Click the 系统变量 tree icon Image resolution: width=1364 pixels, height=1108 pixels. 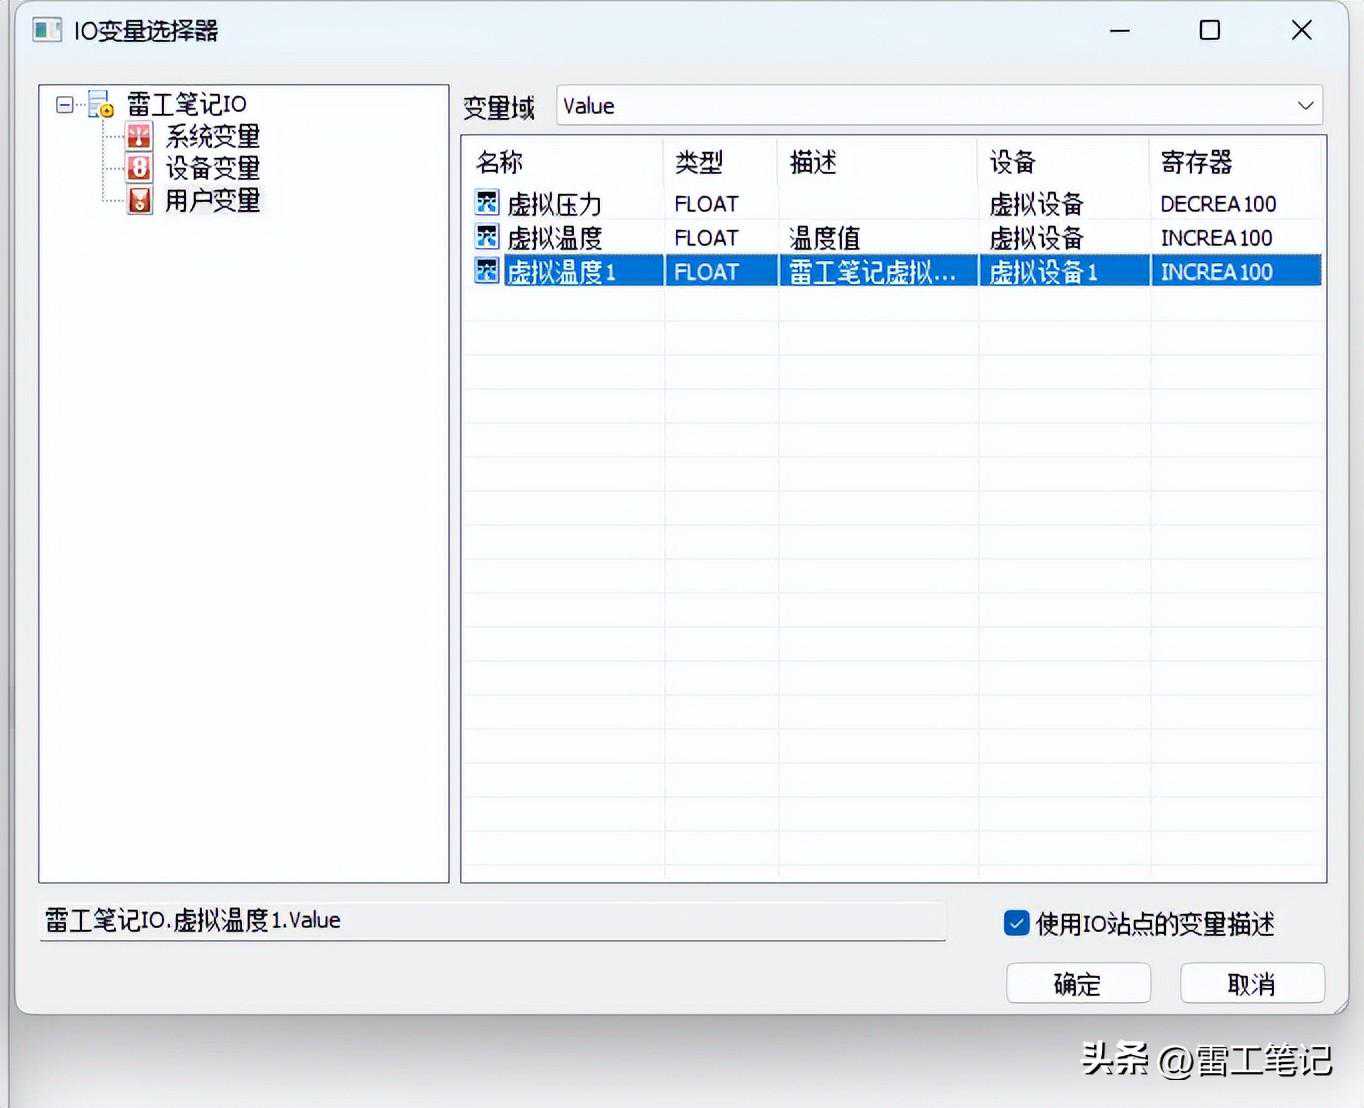[139, 136]
